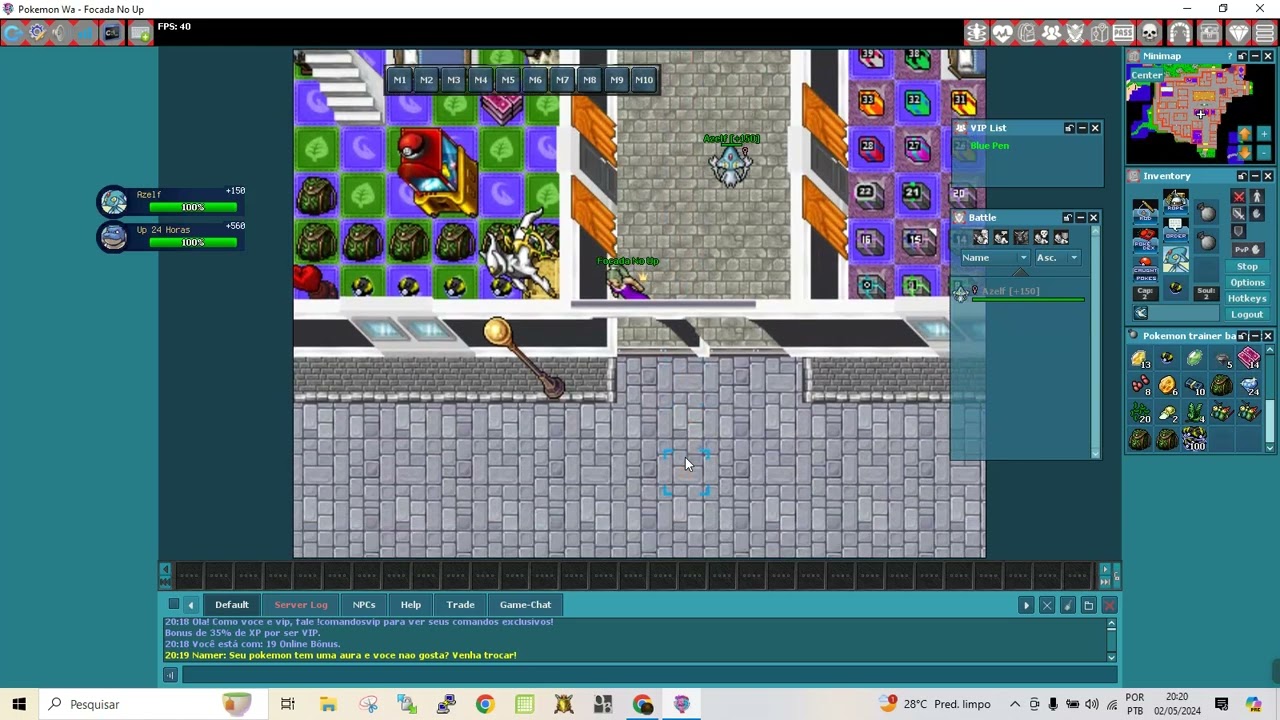
Task: Toggle the red crossed swords fight mode
Action: point(1238,196)
